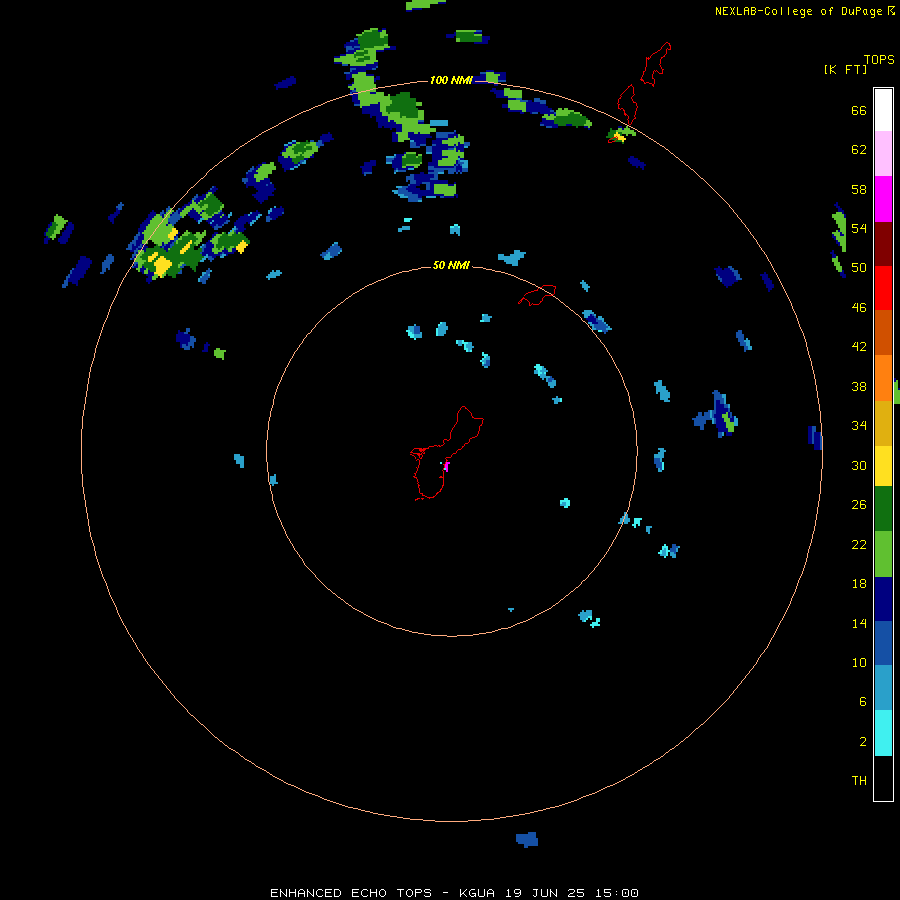Image resolution: width=900 pixels, height=900 pixels.
Task: Pick the navy blue legend swatch
Action: point(883,599)
